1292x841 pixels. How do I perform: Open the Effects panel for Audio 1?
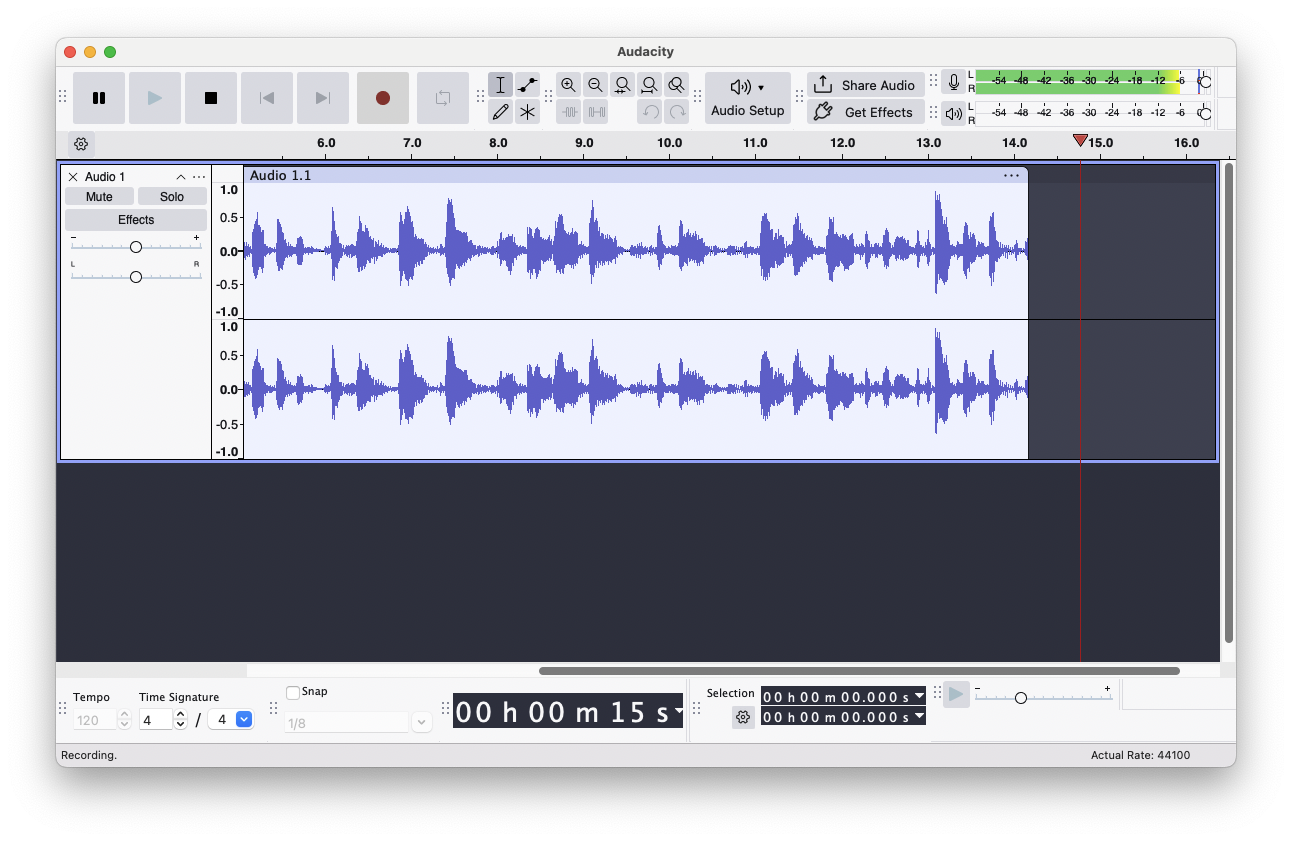pos(135,218)
